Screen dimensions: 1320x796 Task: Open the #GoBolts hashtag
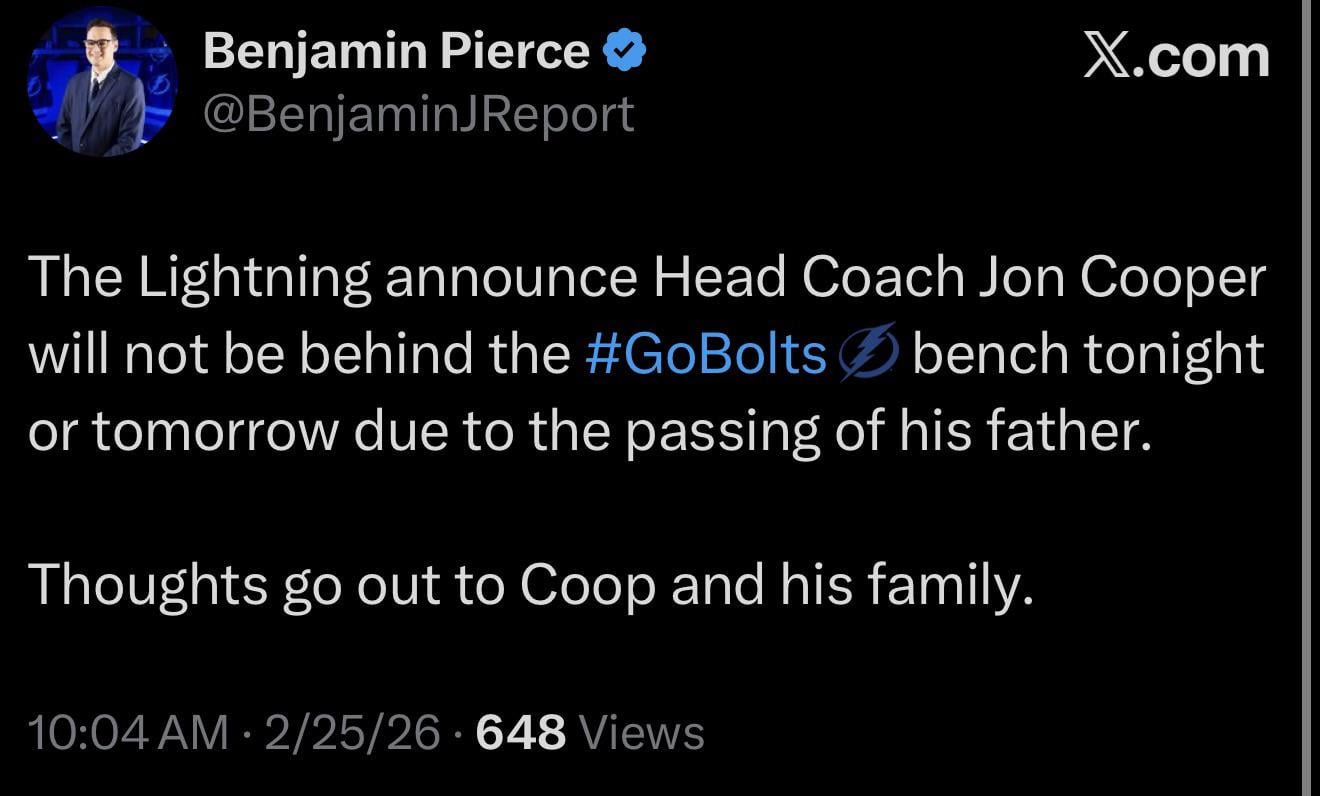706,355
